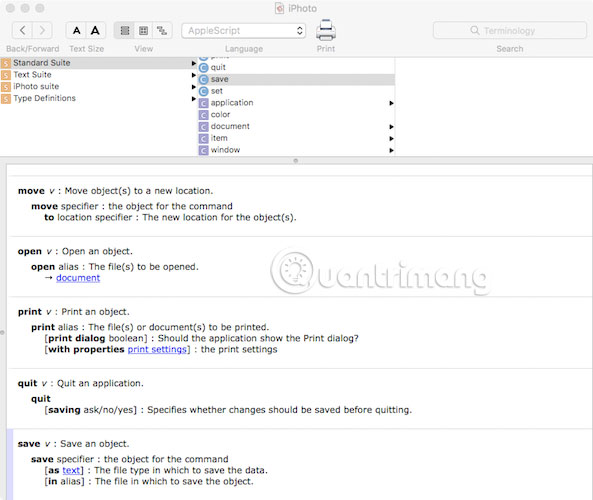Screen dimensions: 593x500
Task: Switch to column browser view mode
Action: pyautogui.click(x=143, y=30)
